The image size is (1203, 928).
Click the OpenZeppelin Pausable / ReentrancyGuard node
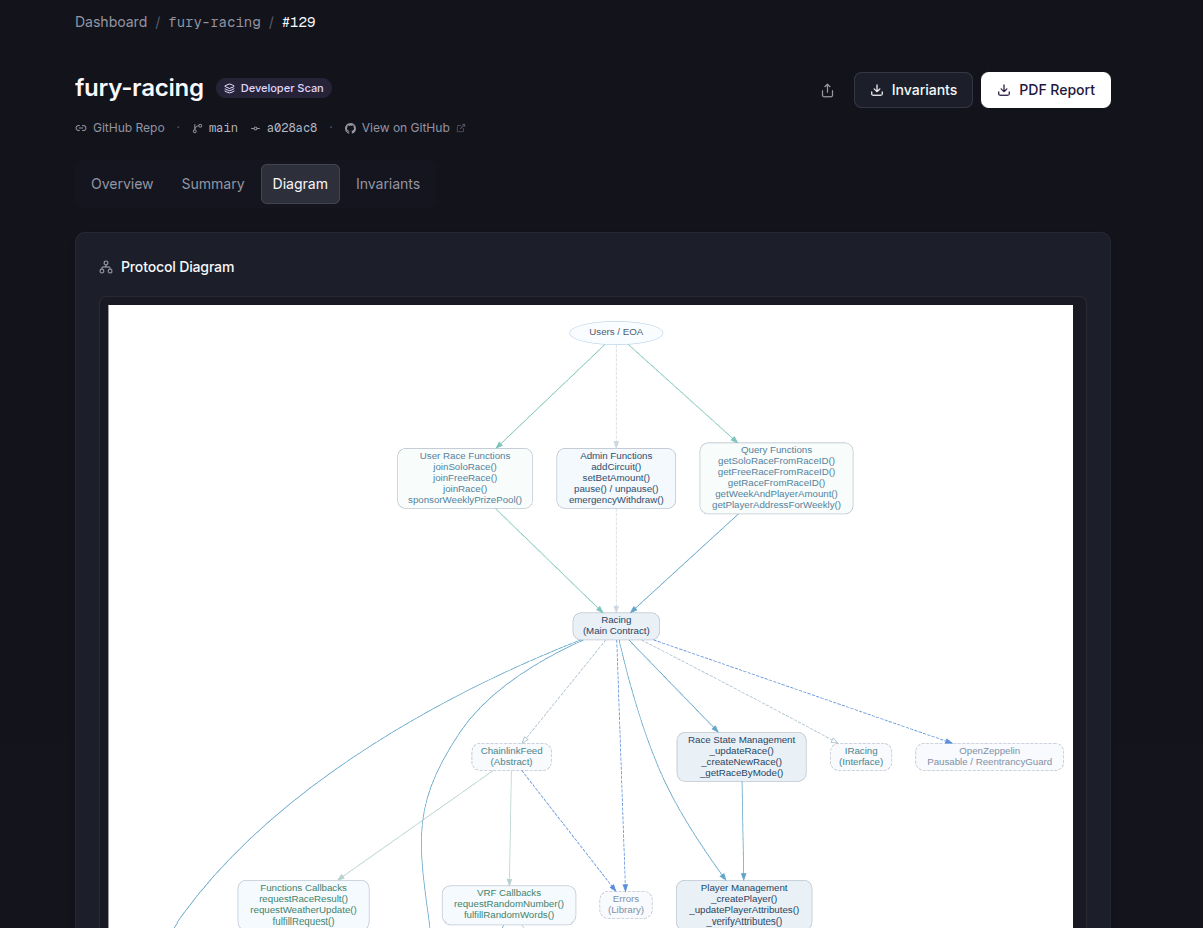[x=989, y=757]
